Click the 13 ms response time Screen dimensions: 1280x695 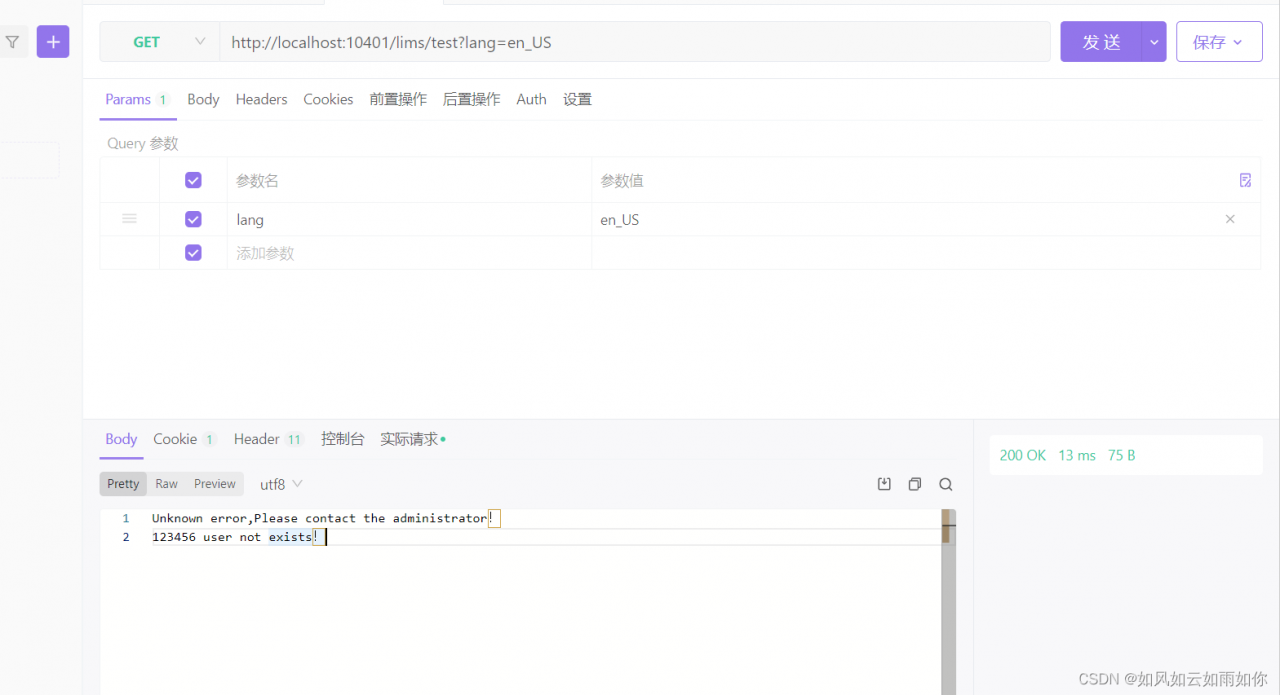point(1077,455)
